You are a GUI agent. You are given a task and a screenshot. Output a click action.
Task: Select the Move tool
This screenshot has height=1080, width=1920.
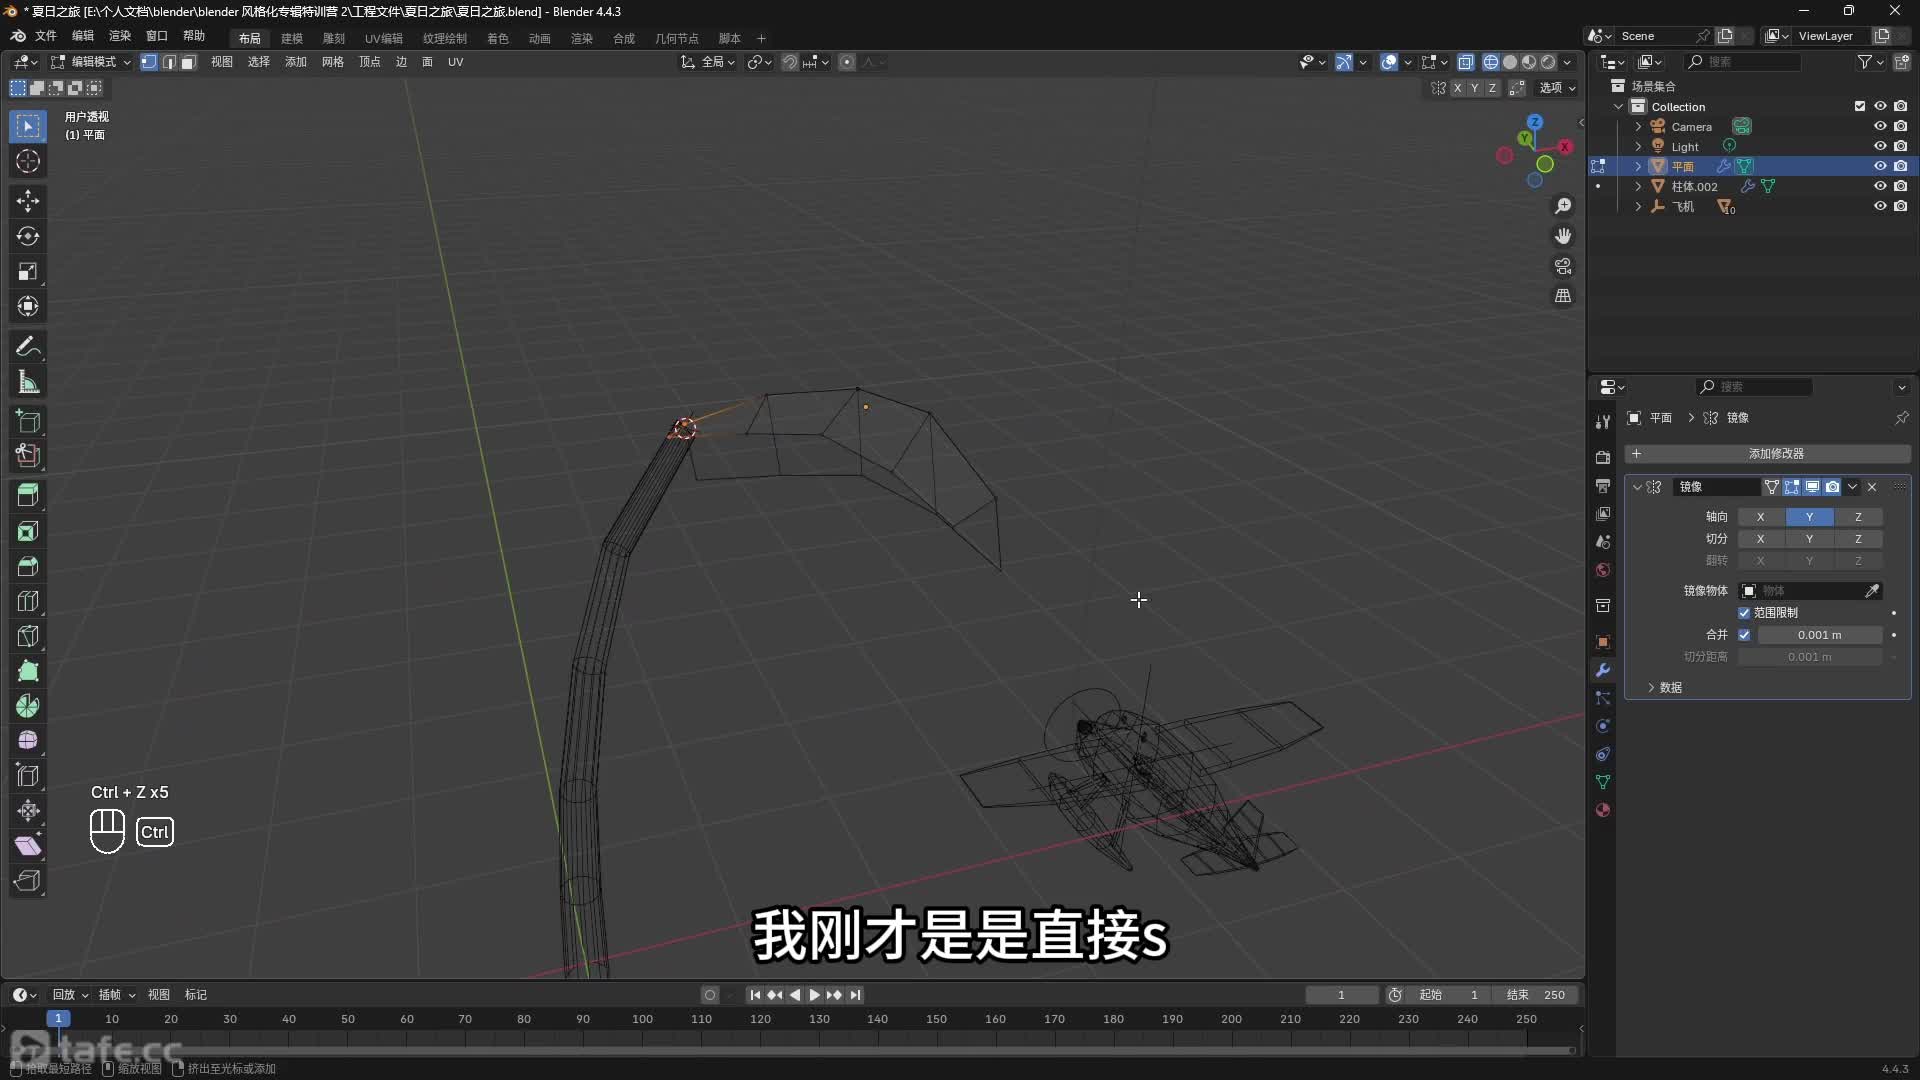(28, 201)
